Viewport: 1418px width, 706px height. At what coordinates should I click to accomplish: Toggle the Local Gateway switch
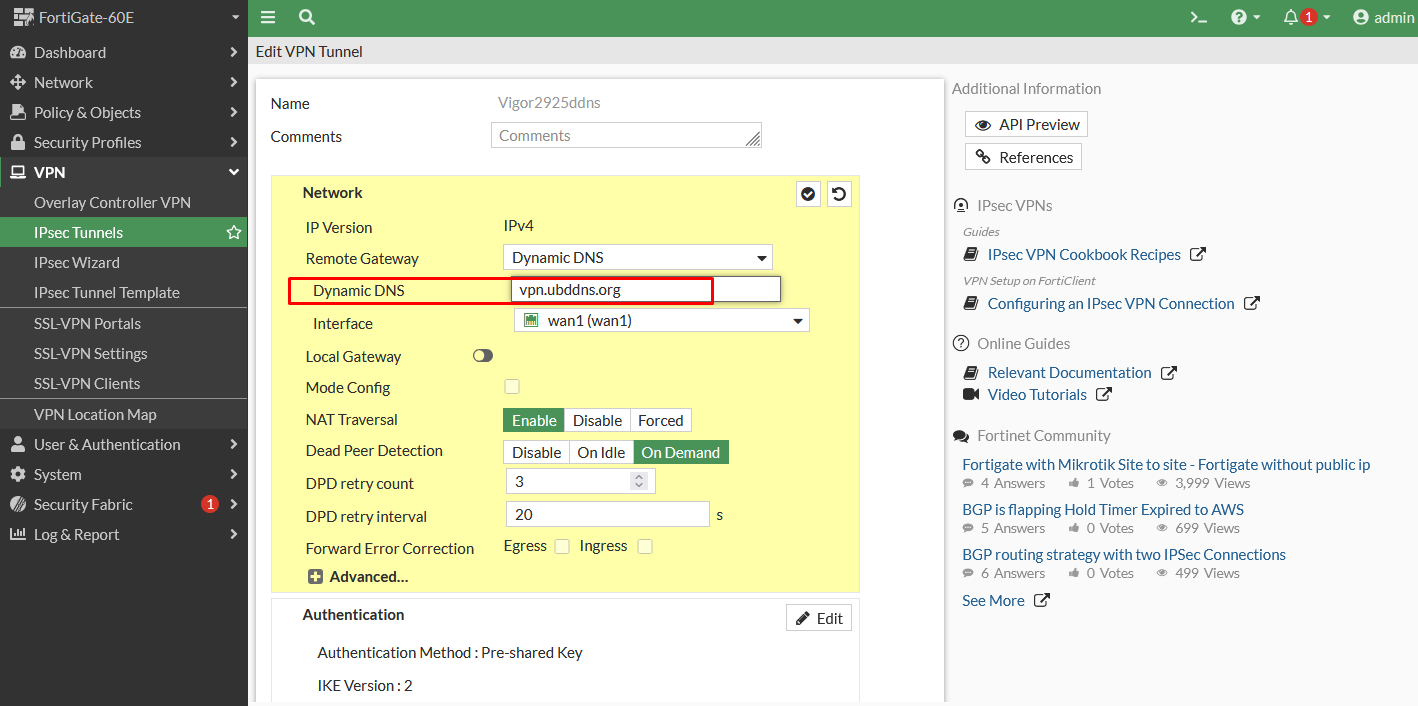(x=483, y=356)
